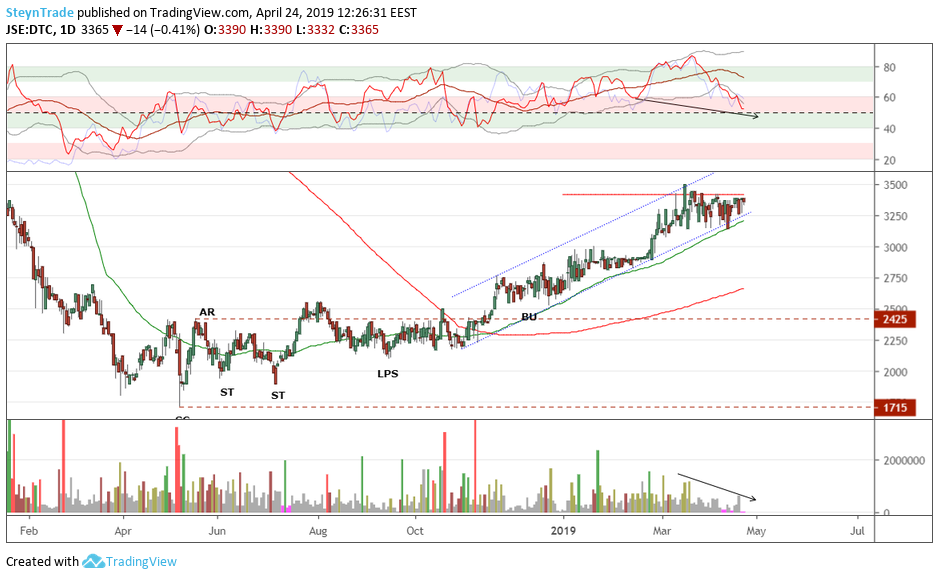The width and height of the screenshot is (939, 579).
Task: Click the 2750 price axis label
Action: point(895,278)
